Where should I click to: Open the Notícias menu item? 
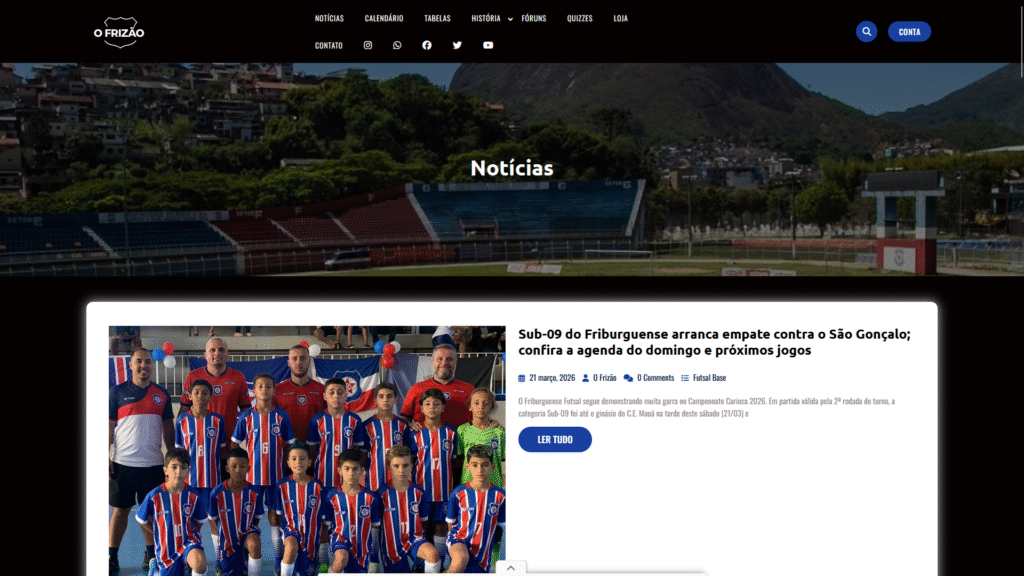pyautogui.click(x=329, y=18)
